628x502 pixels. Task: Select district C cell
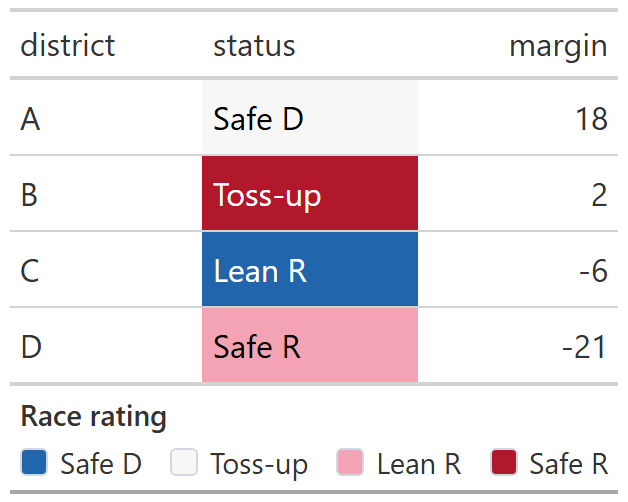(30, 270)
